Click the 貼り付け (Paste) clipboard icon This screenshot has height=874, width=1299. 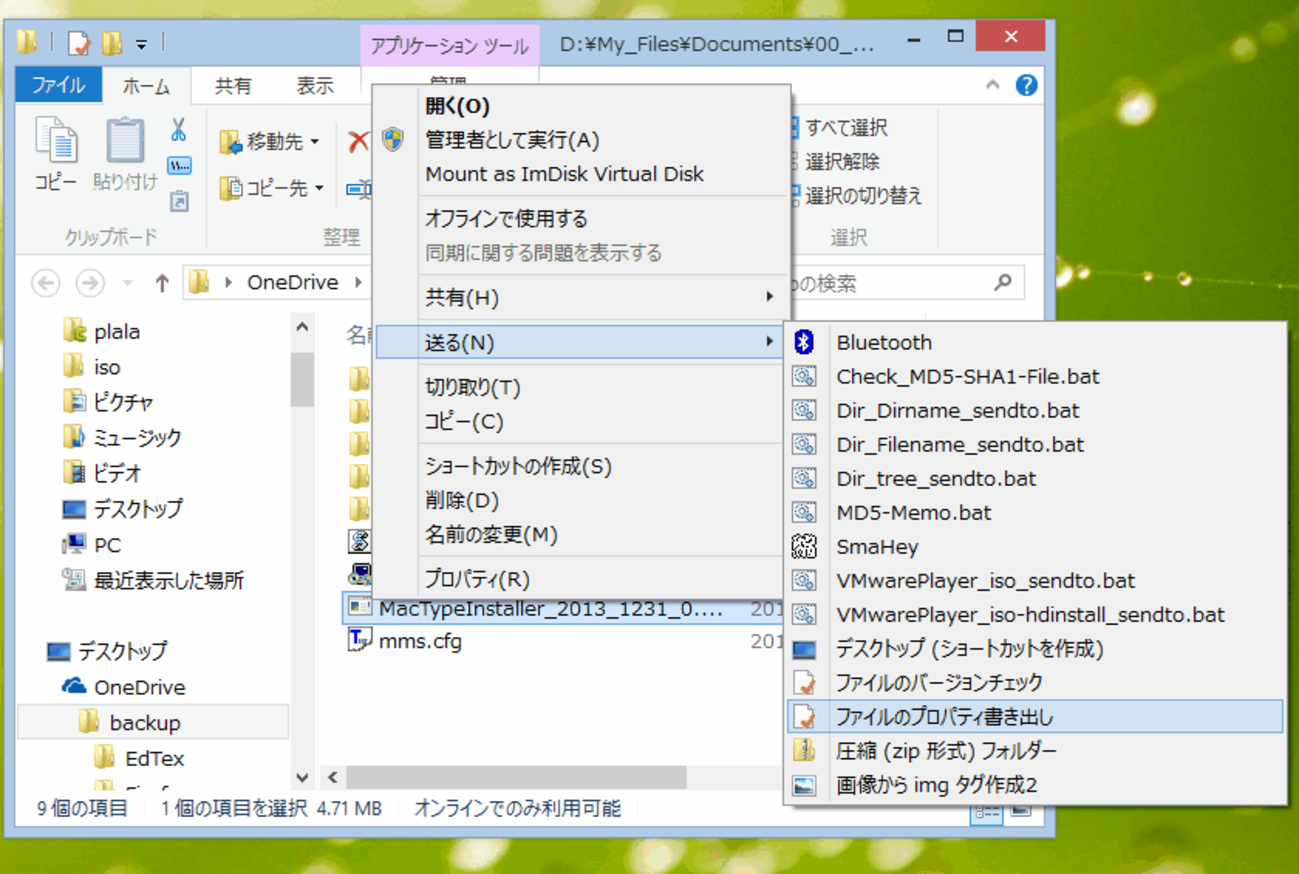pos(125,141)
